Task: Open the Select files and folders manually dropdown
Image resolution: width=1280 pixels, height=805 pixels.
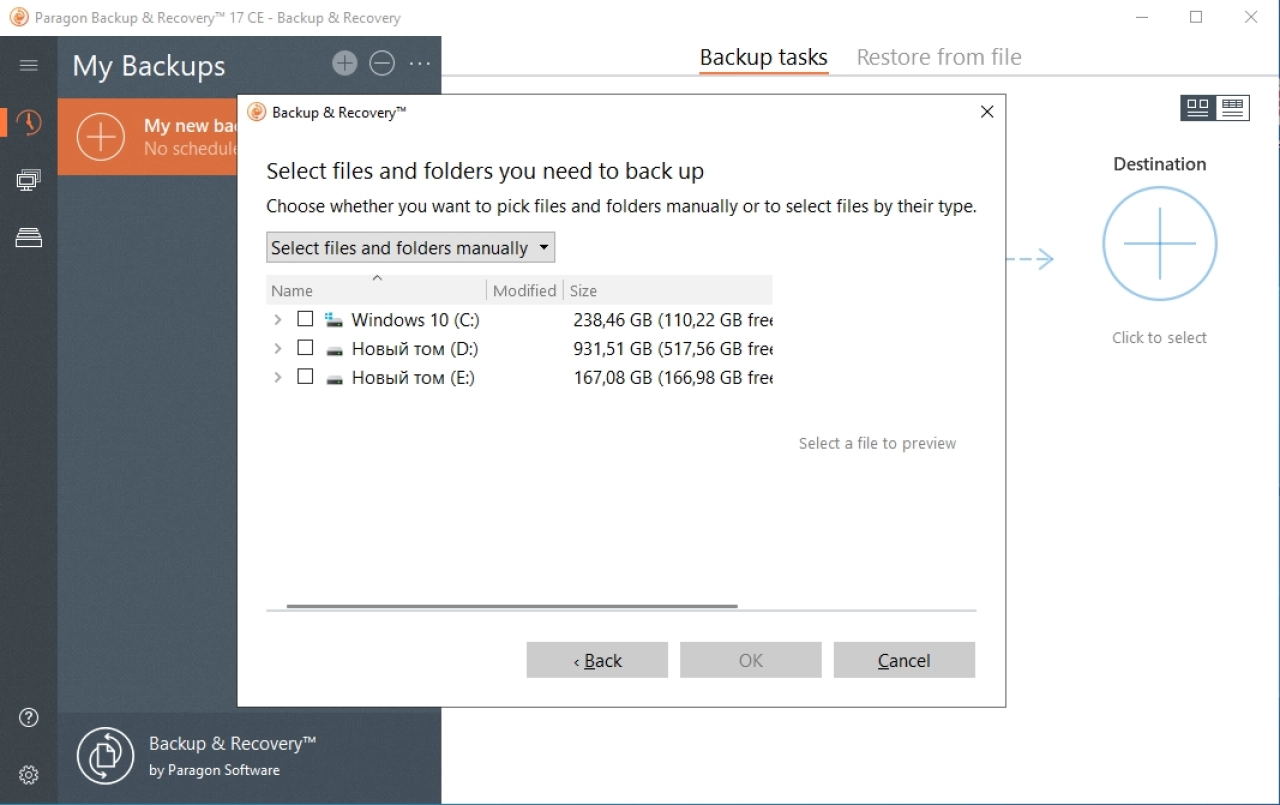Action: coord(411,248)
